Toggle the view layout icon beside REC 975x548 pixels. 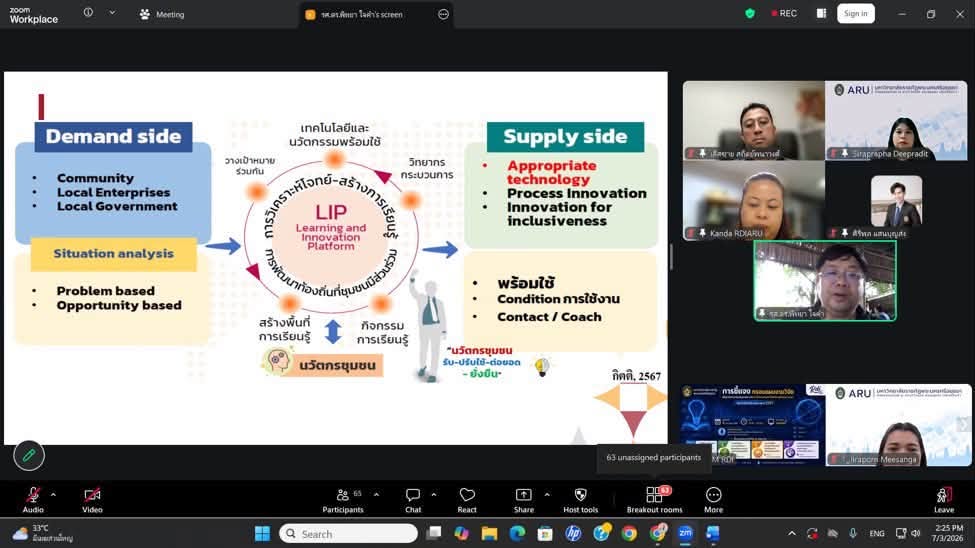(x=821, y=13)
